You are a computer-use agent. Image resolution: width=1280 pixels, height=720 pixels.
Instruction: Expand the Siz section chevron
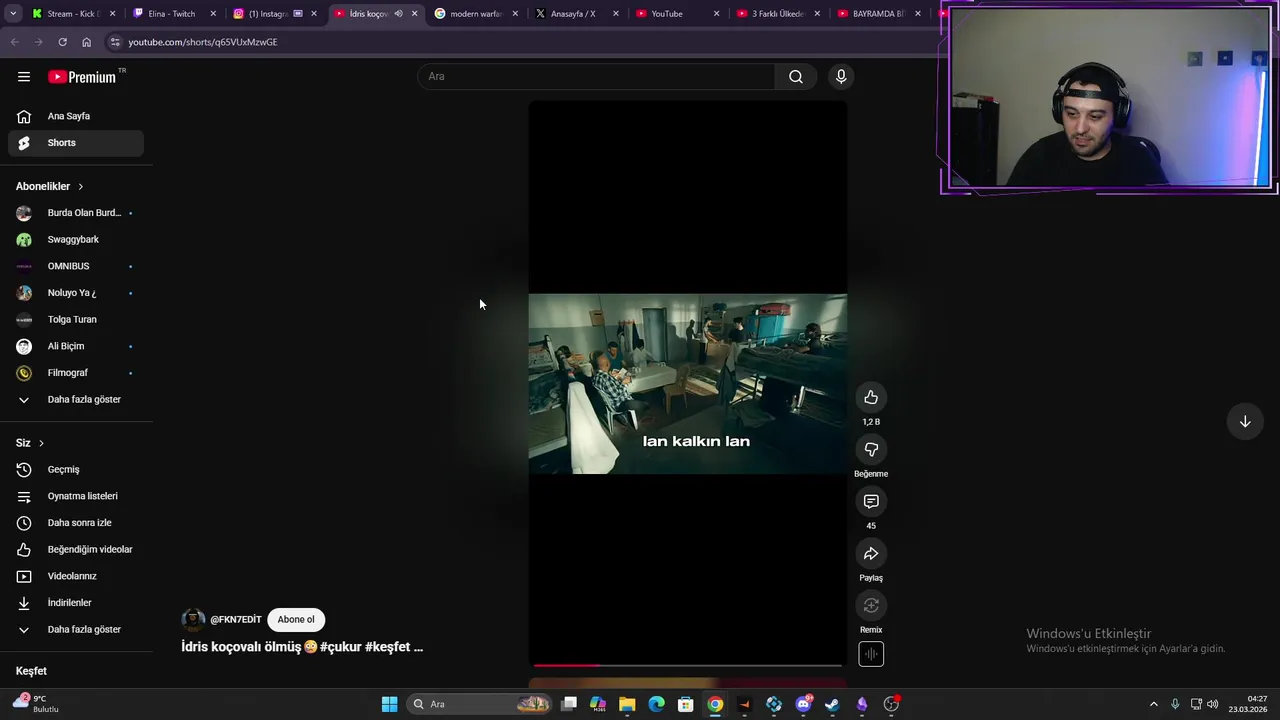[x=41, y=443]
